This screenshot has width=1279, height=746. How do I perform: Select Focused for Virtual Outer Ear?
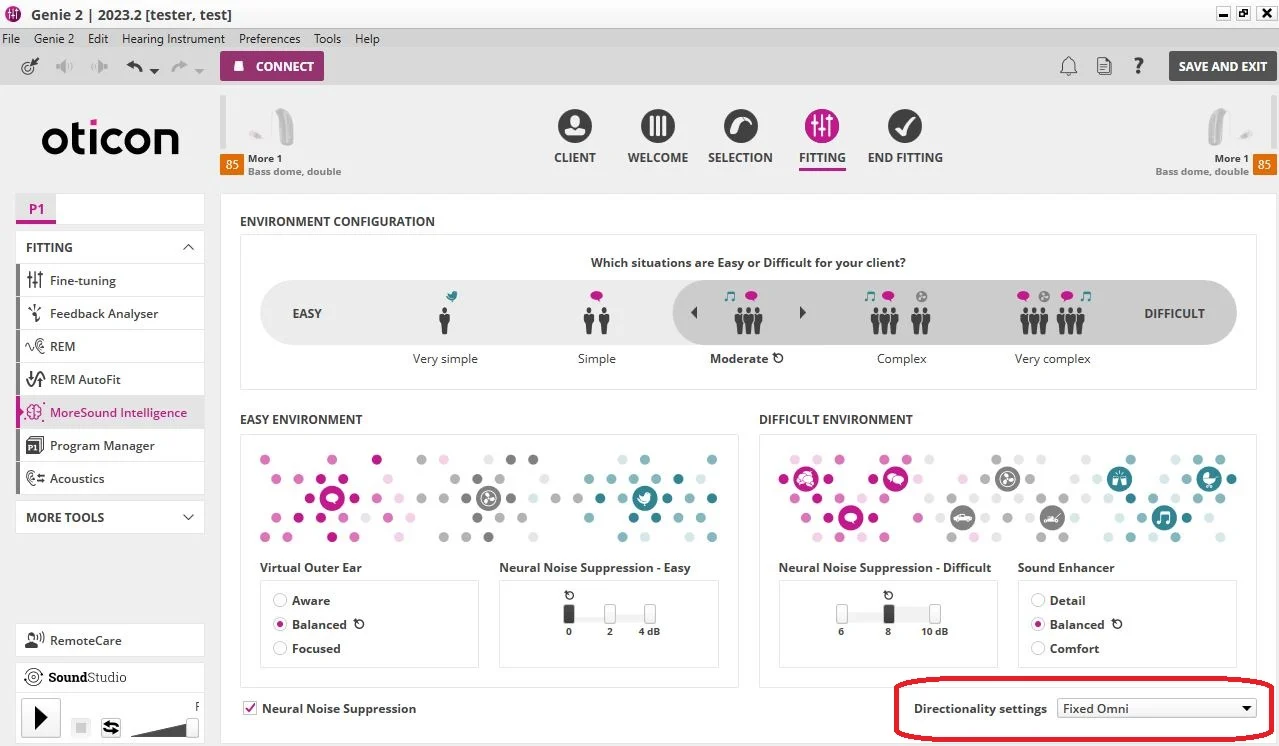tap(280, 648)
